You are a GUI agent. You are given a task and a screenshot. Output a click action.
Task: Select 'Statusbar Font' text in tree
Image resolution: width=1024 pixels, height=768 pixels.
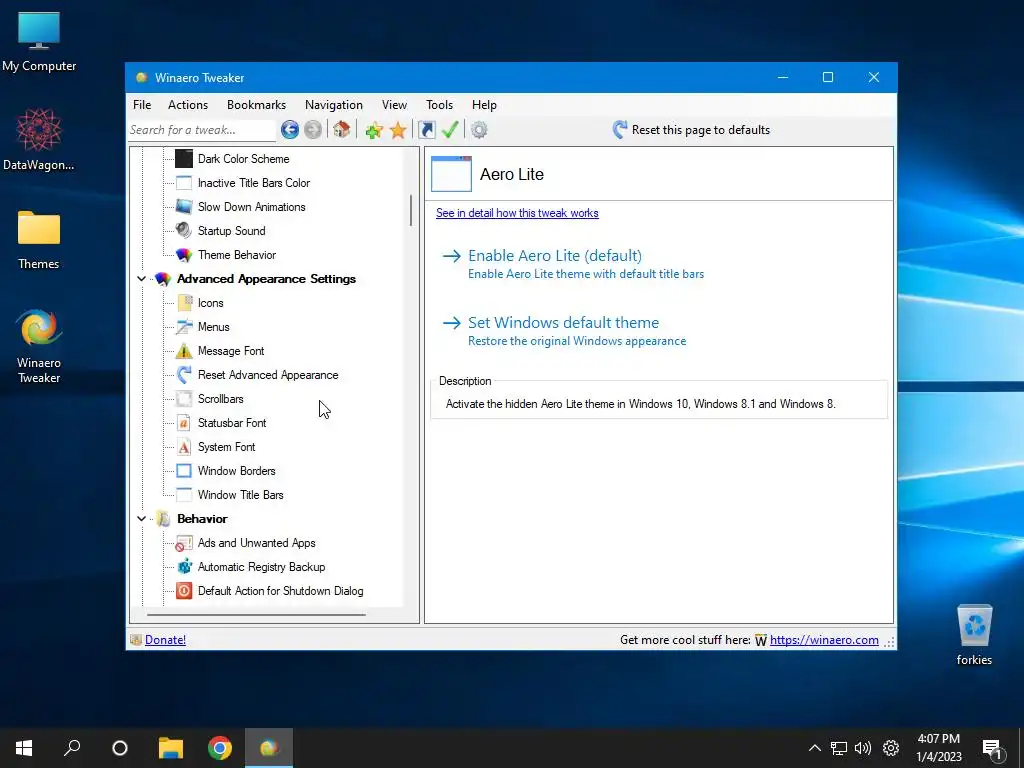click(x=232, y=423)
